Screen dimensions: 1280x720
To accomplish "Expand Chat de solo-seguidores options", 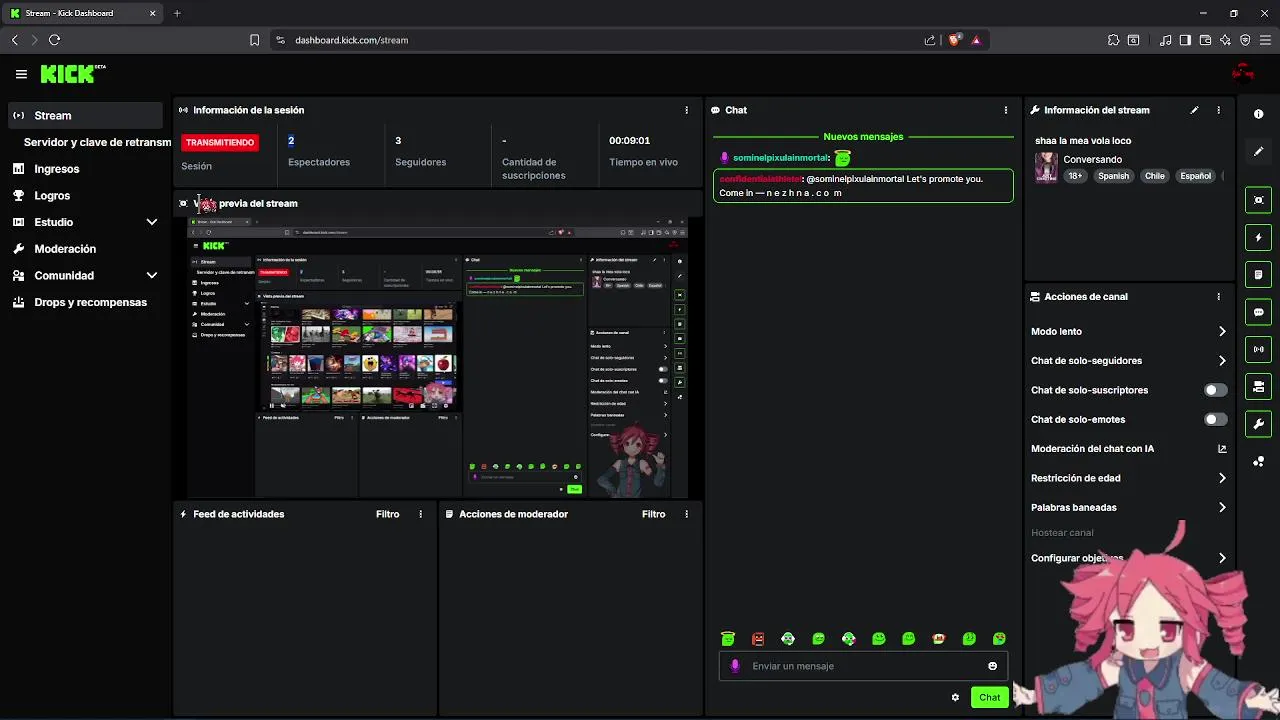I will coord(1222,361).
